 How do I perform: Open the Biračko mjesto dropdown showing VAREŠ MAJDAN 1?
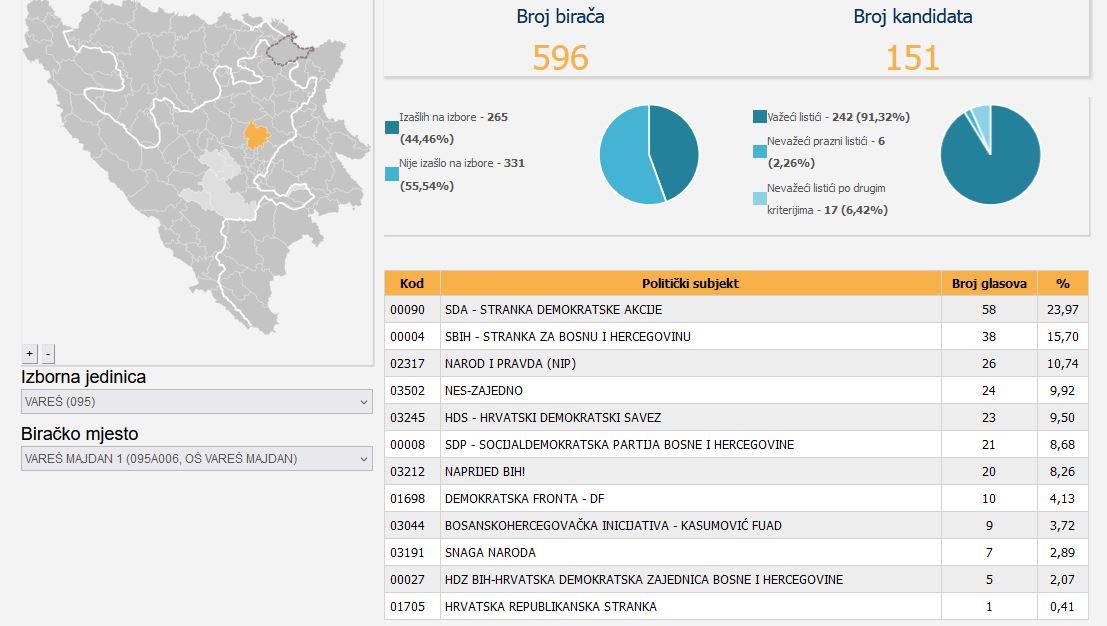[197, 459]
